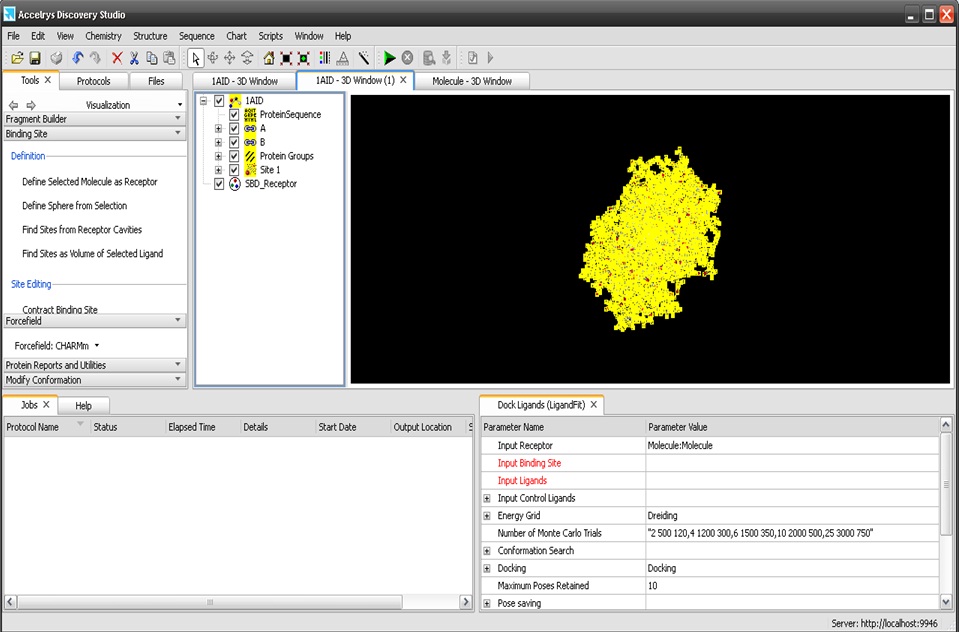This screenshot has height=632, width=959.
Task: Select the selection arrow tool
Action: tap(196, 58)
